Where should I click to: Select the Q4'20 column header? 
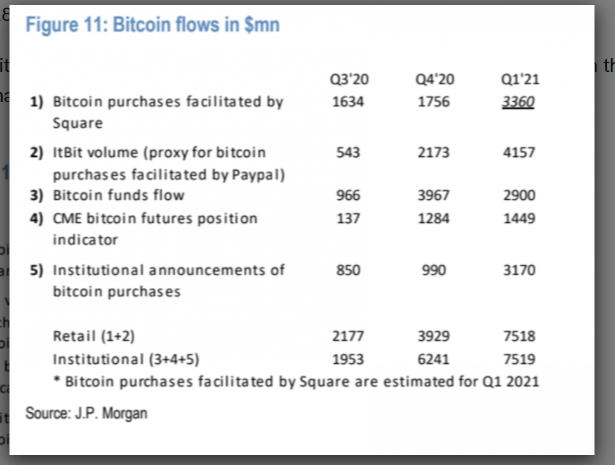click(x=433, y=79)
